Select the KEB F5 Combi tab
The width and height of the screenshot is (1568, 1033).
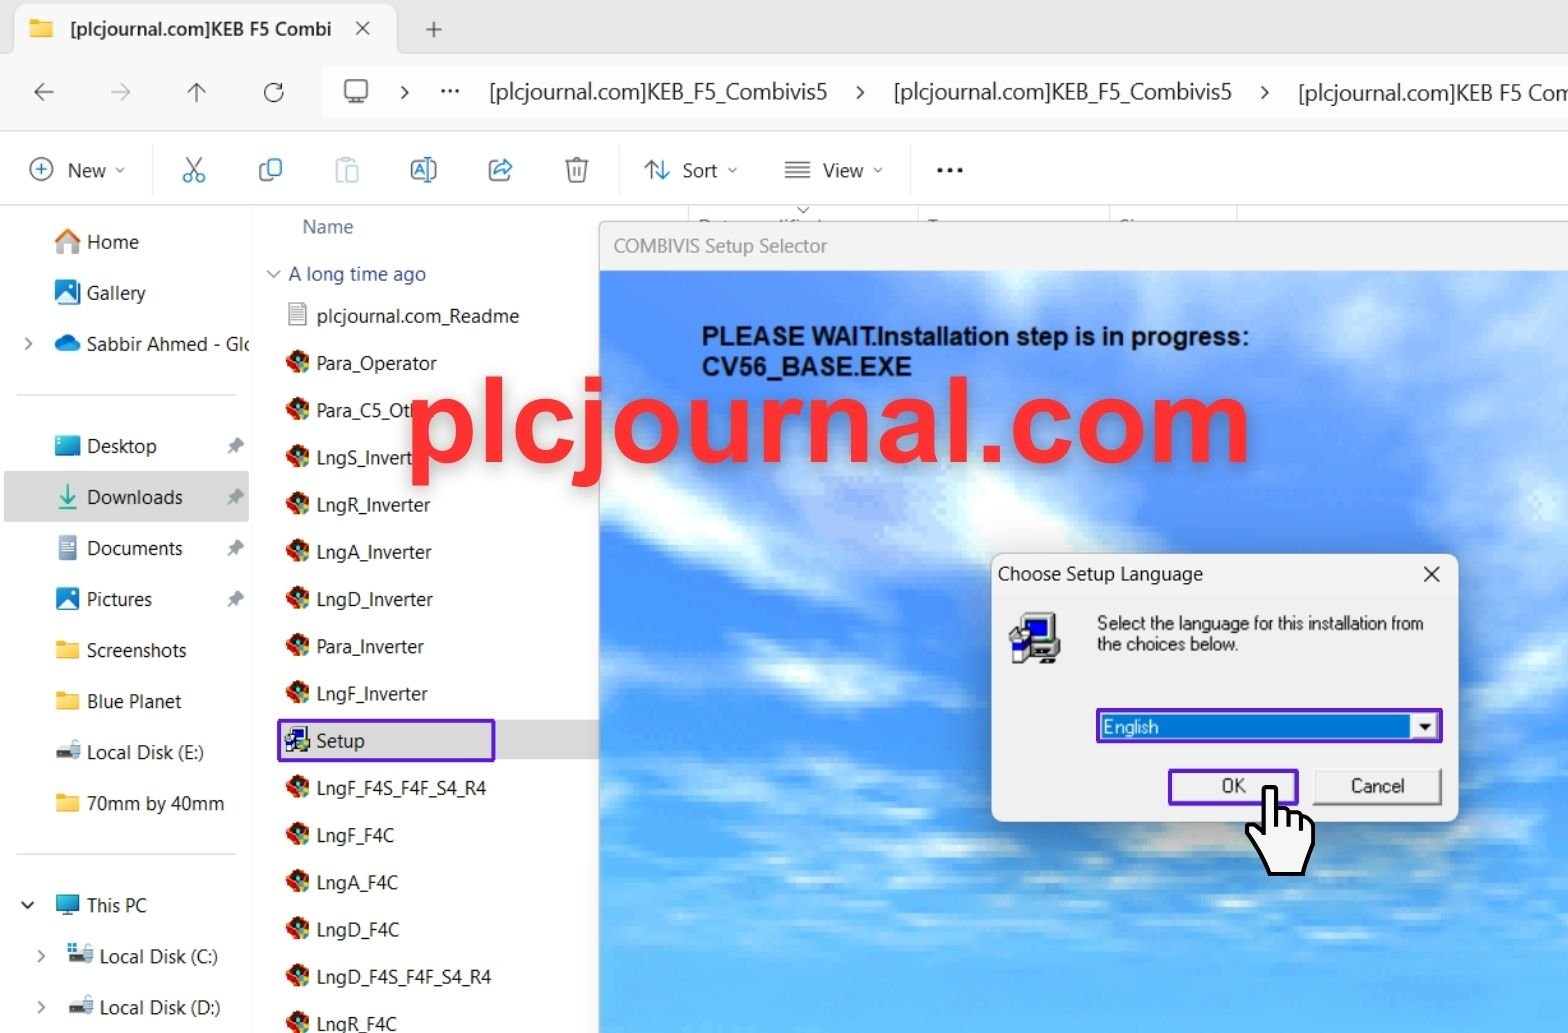205,29
